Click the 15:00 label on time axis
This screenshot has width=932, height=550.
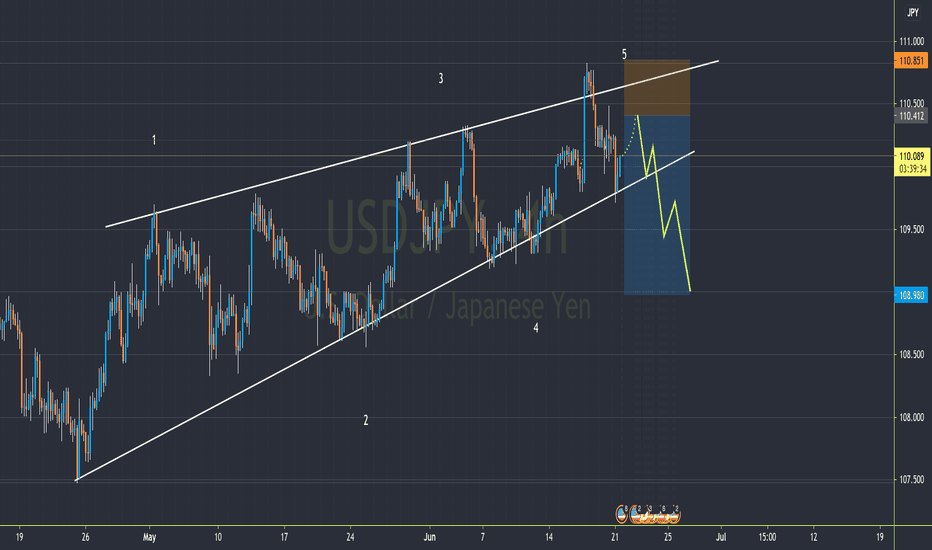(x=767, y=538)
